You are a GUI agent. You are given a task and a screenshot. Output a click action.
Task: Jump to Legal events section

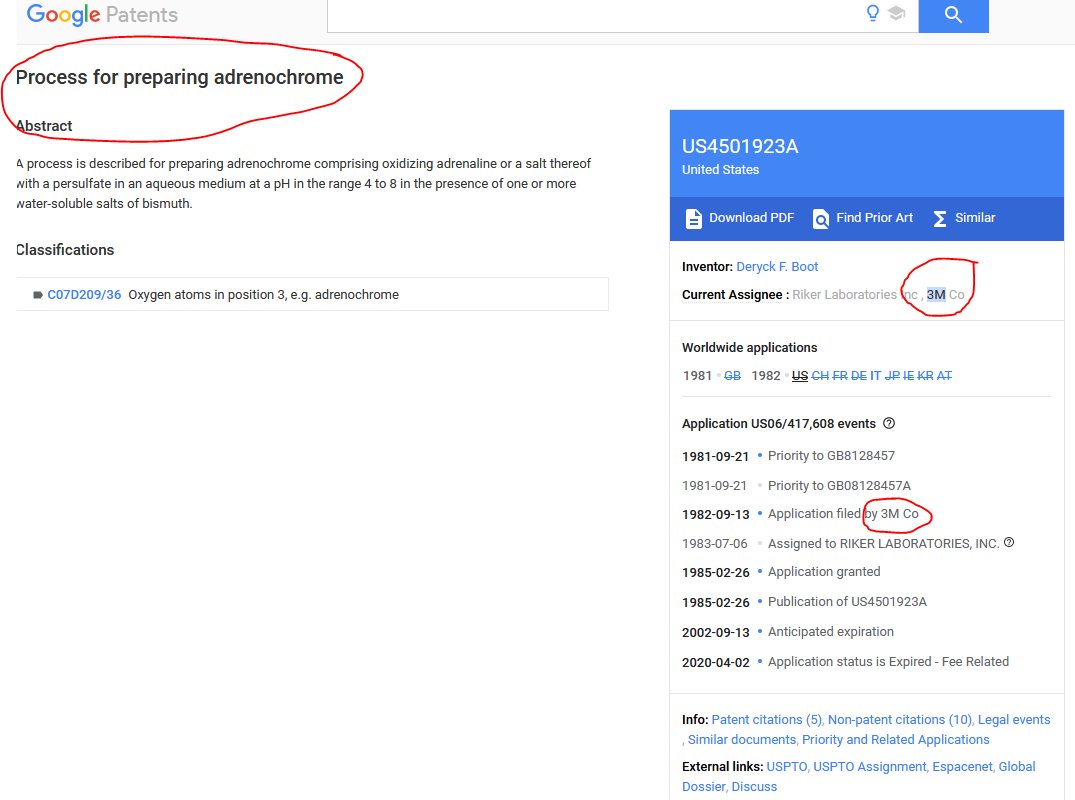tap(1014, 720)
